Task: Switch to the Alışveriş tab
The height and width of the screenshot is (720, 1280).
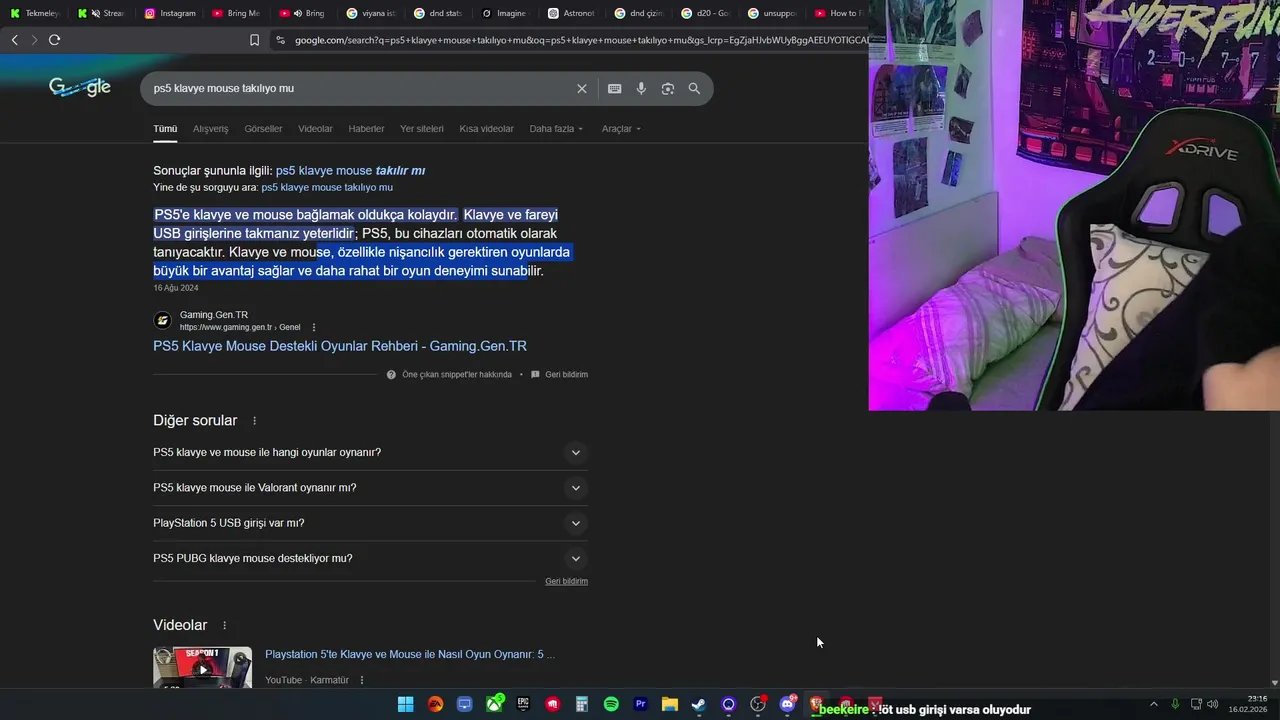Action: tap(210, 129)
